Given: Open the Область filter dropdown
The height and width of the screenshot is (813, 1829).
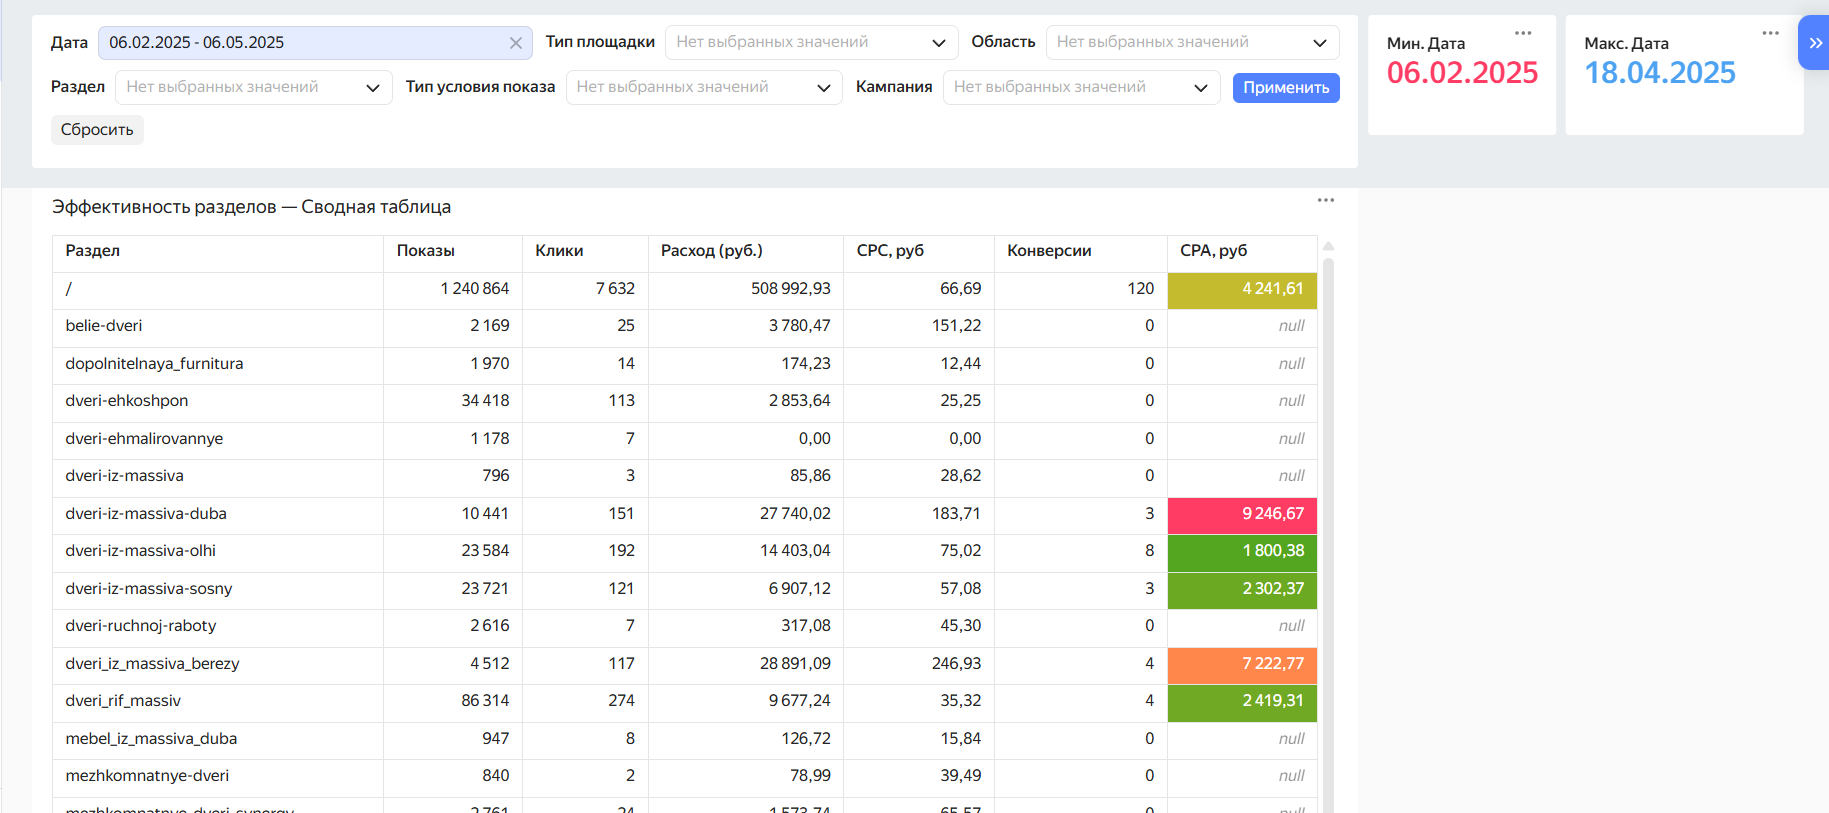Looking at the screenshot, I should click(x=1191, y=42).
